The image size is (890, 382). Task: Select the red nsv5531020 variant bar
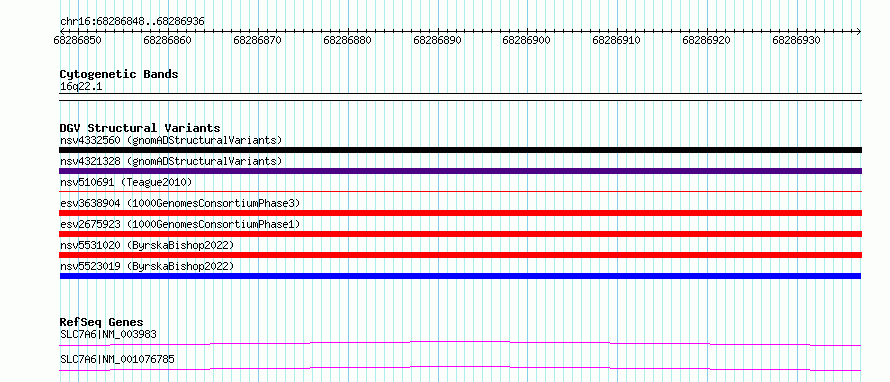coord(460,255)
